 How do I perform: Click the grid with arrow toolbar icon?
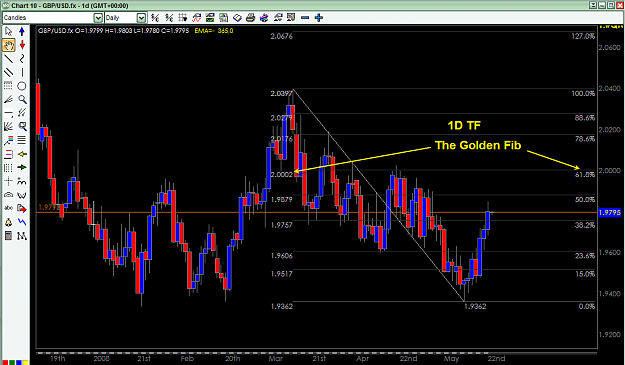coord(183,18)
